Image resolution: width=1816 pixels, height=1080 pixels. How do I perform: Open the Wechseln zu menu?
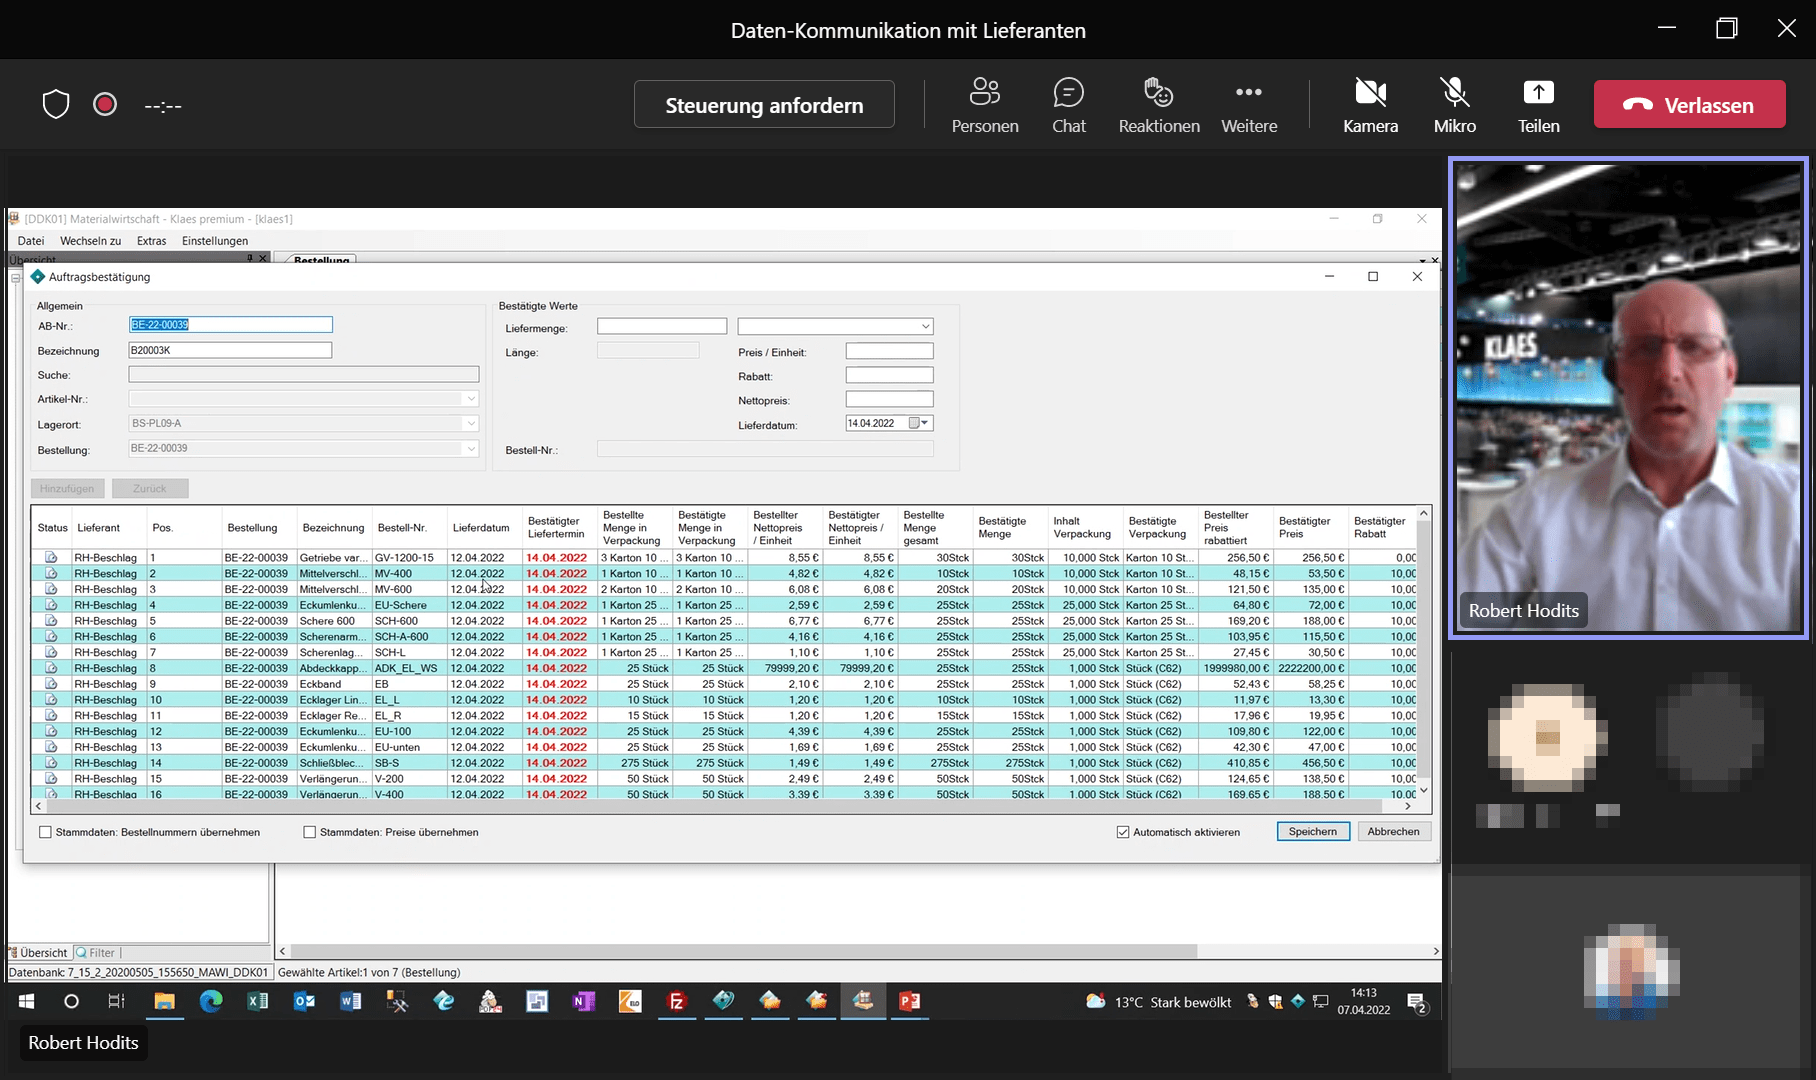pos(90,240)
